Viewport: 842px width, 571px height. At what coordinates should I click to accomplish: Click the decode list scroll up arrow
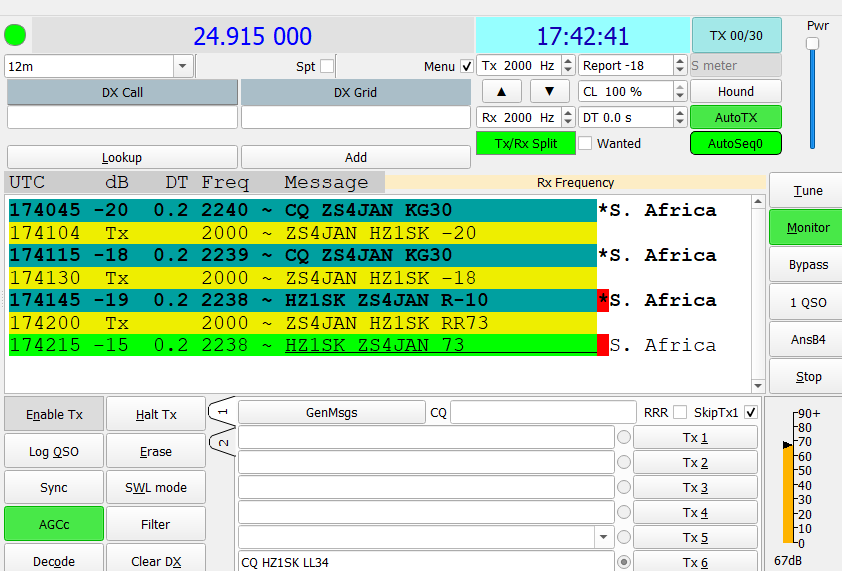tap(758, 201)
